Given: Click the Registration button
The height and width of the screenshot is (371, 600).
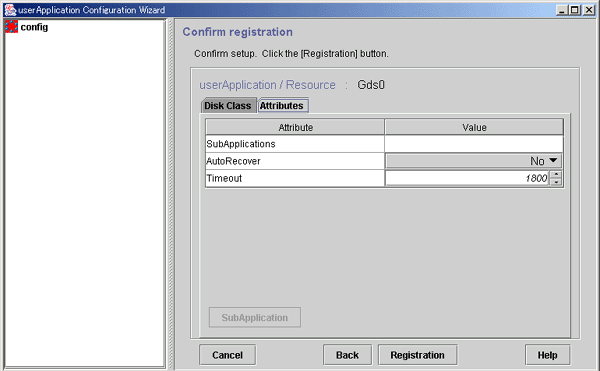Looking at the screenshot, I should tap(417, 355).
